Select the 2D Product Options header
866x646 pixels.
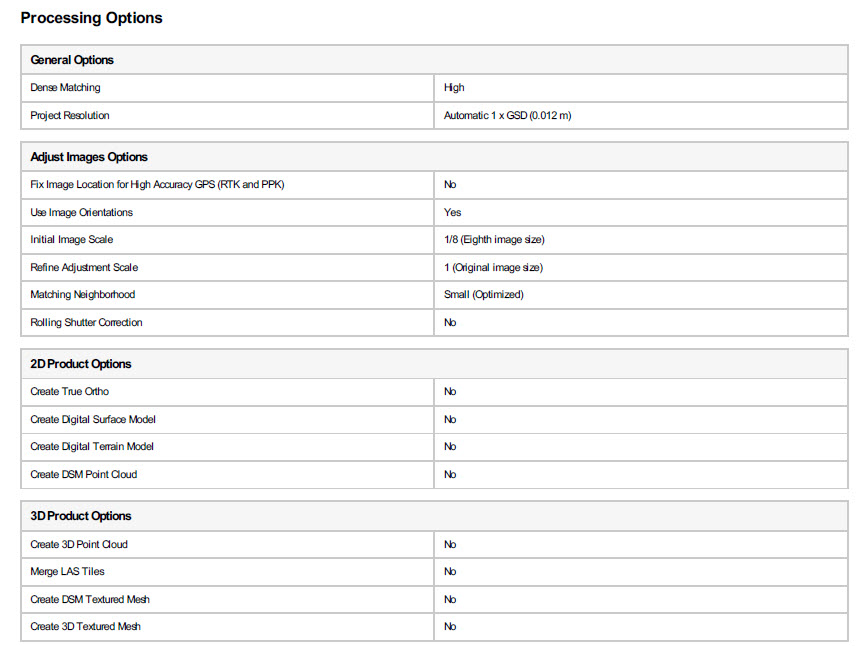[81, 364]
